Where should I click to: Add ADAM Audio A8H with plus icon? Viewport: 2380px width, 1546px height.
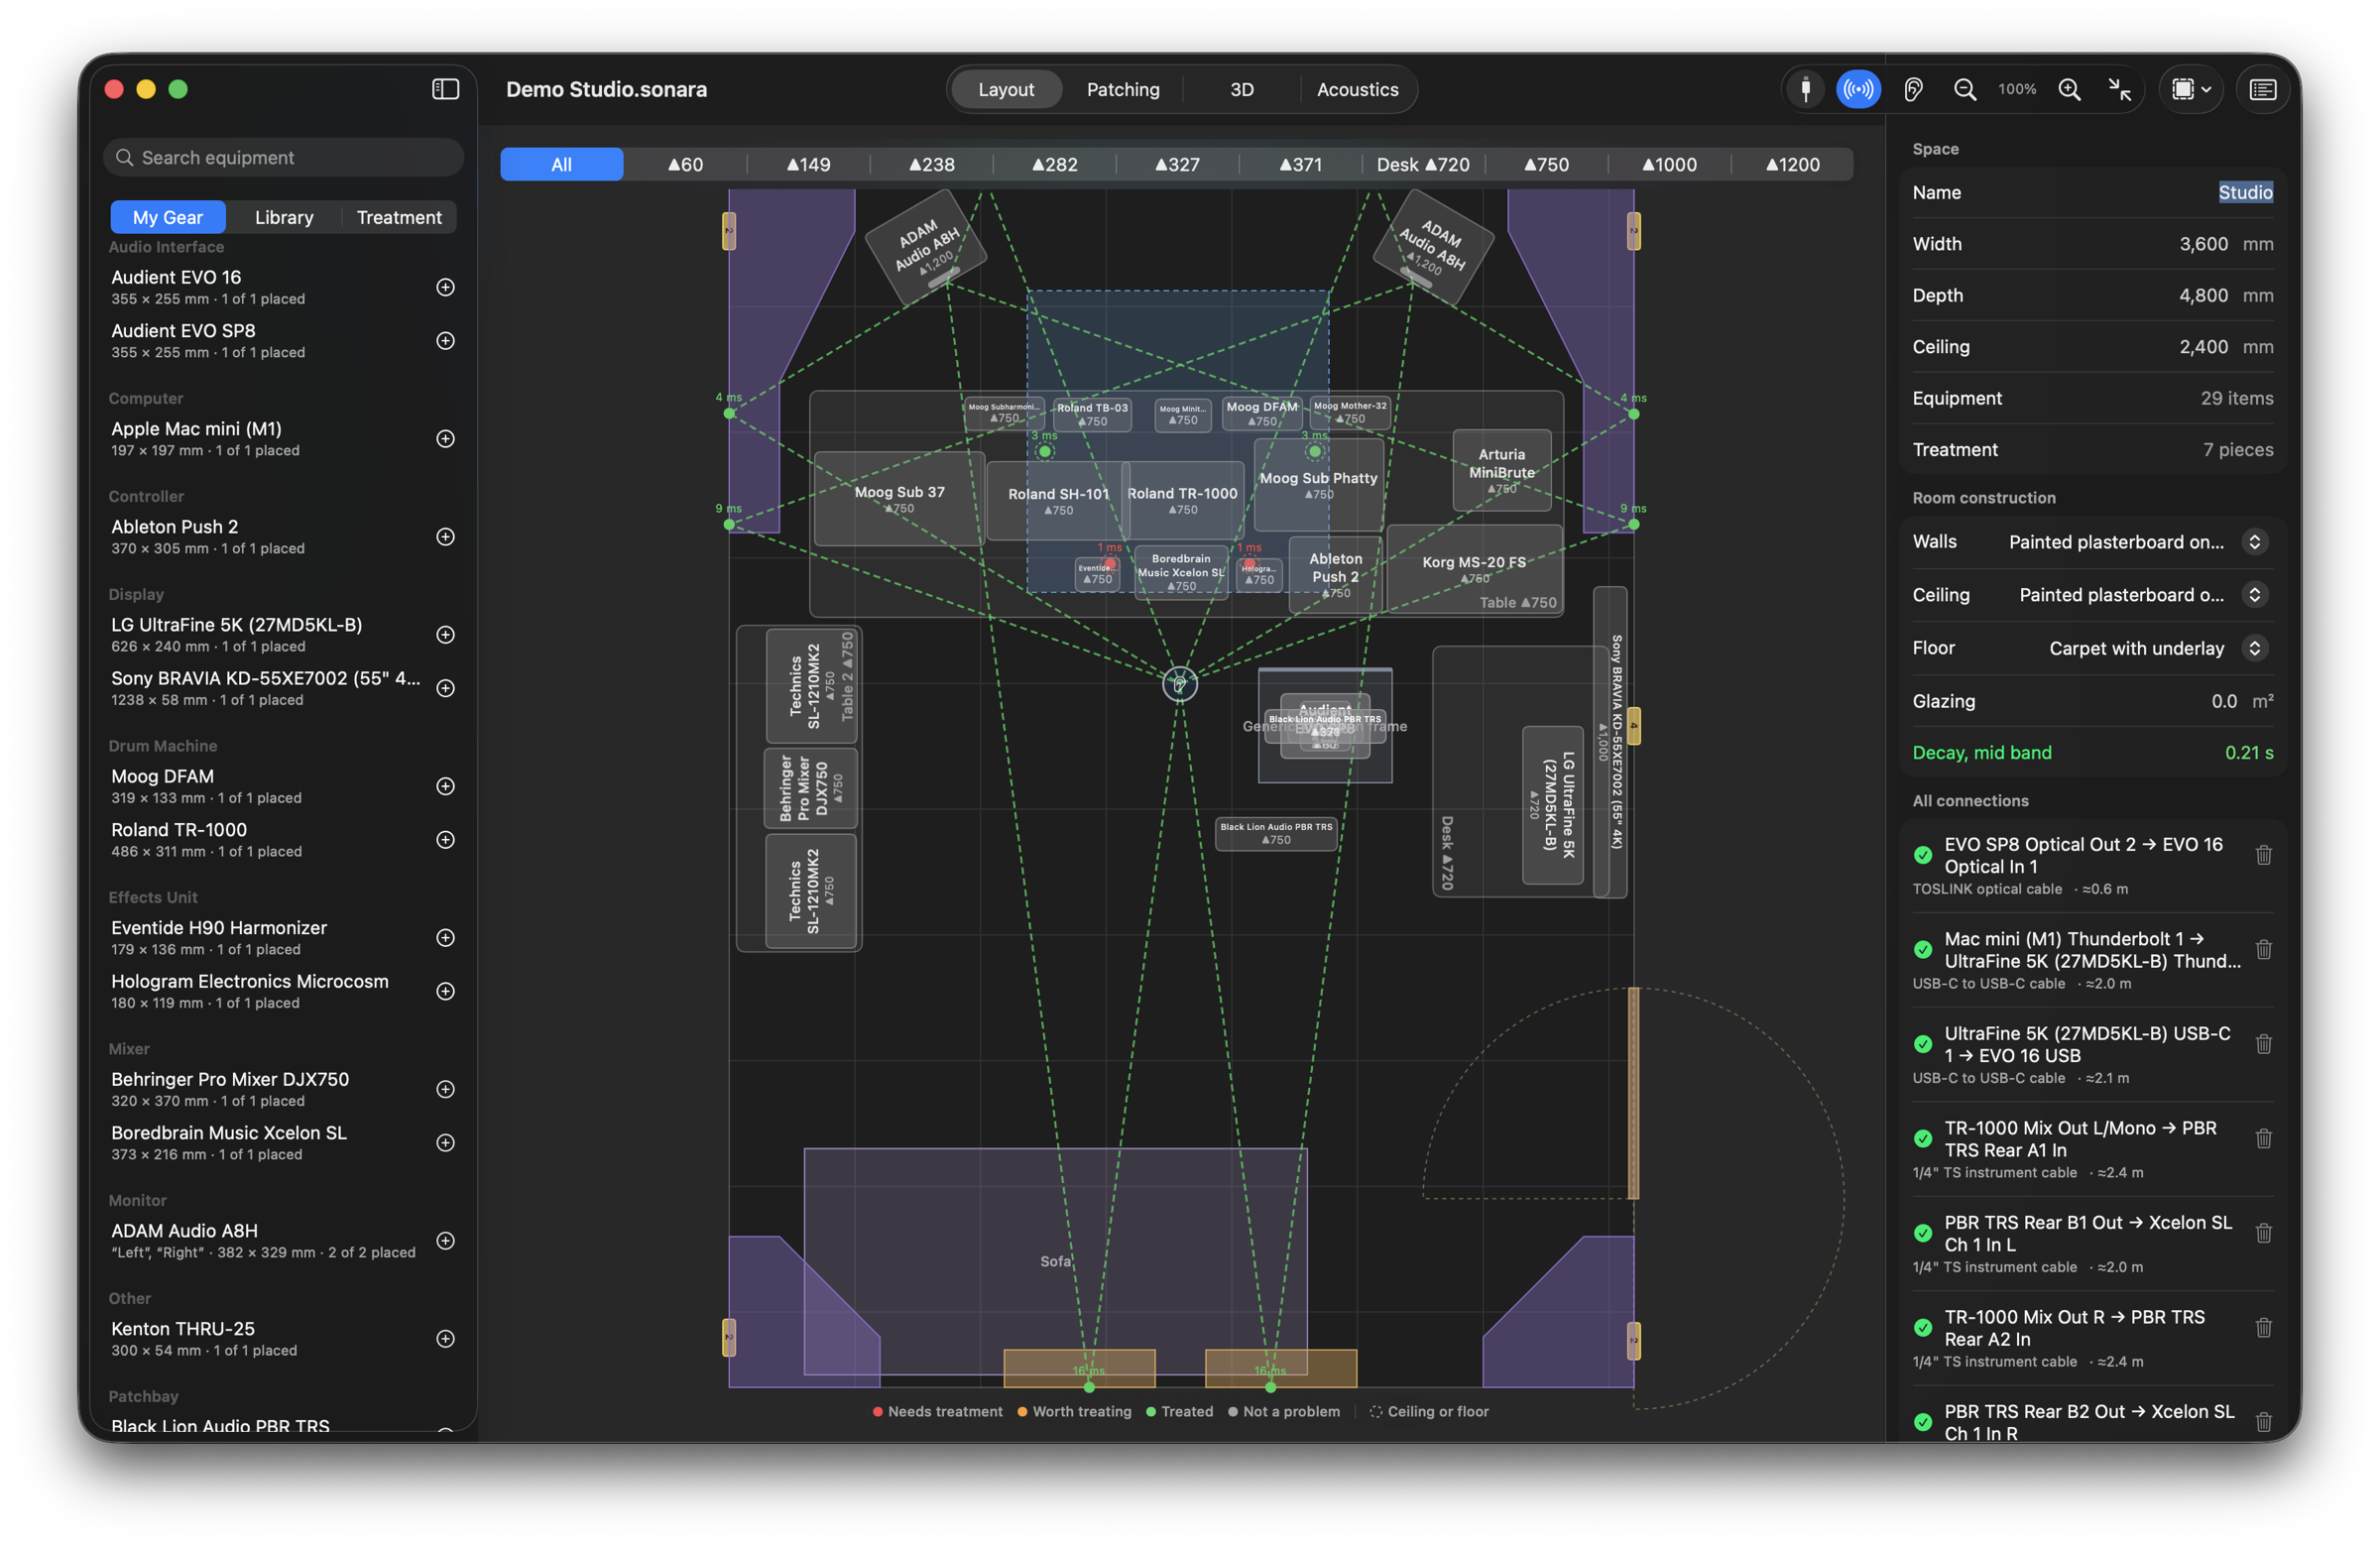pos(445,1240)
